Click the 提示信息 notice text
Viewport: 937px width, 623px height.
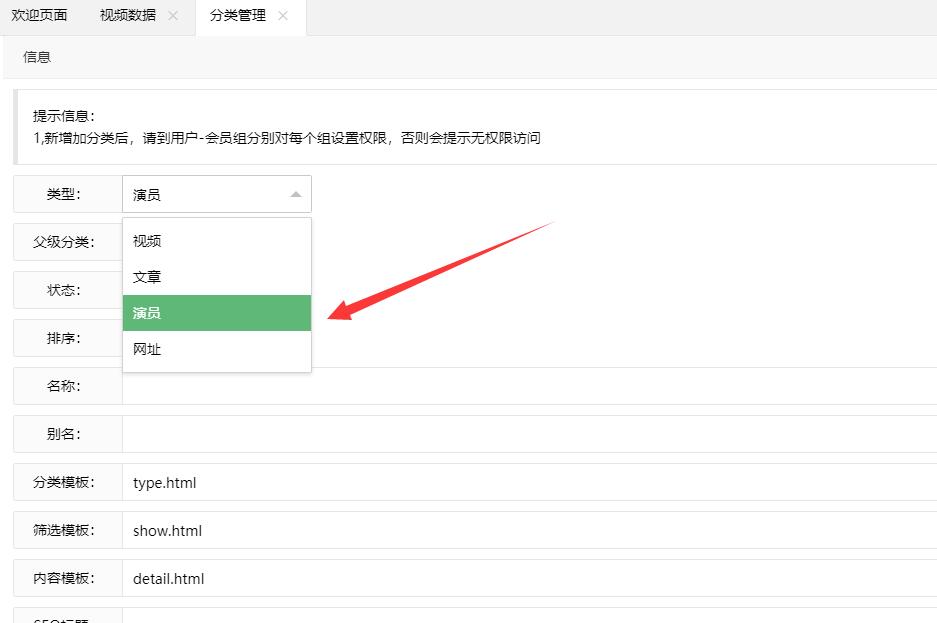pos(287,127)
